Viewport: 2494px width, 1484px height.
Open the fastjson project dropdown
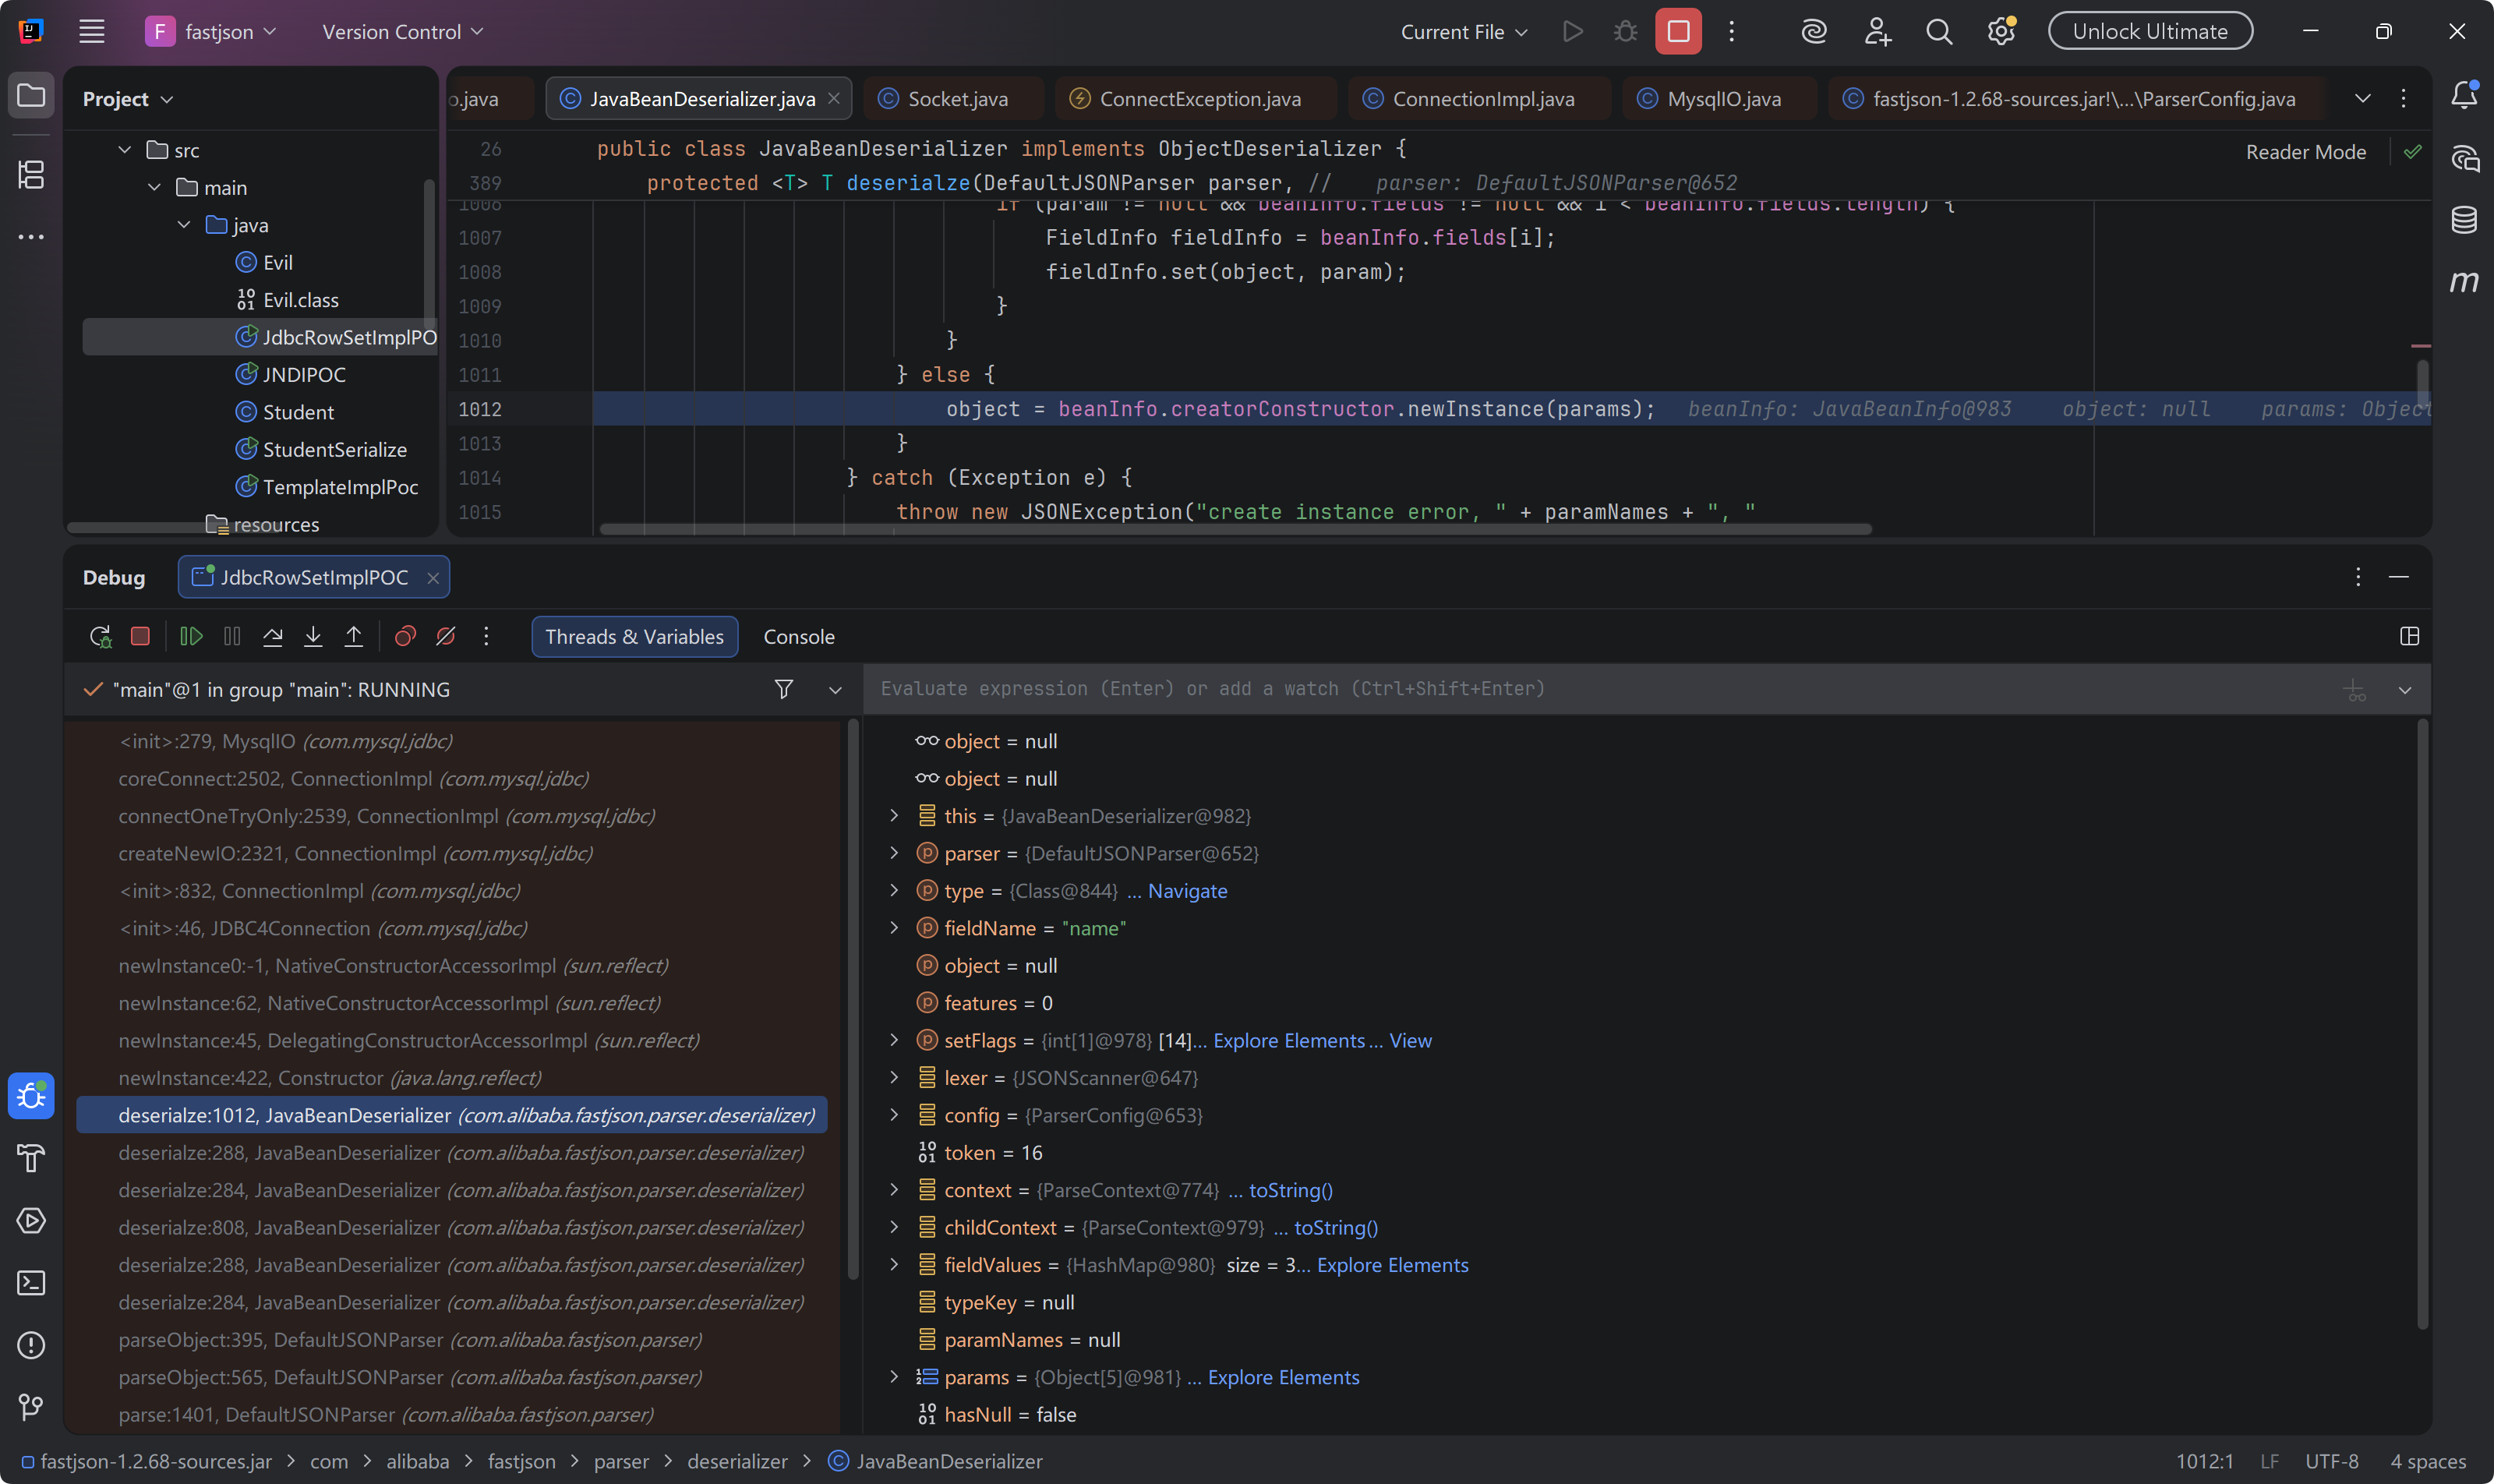(x=211, y=31)
